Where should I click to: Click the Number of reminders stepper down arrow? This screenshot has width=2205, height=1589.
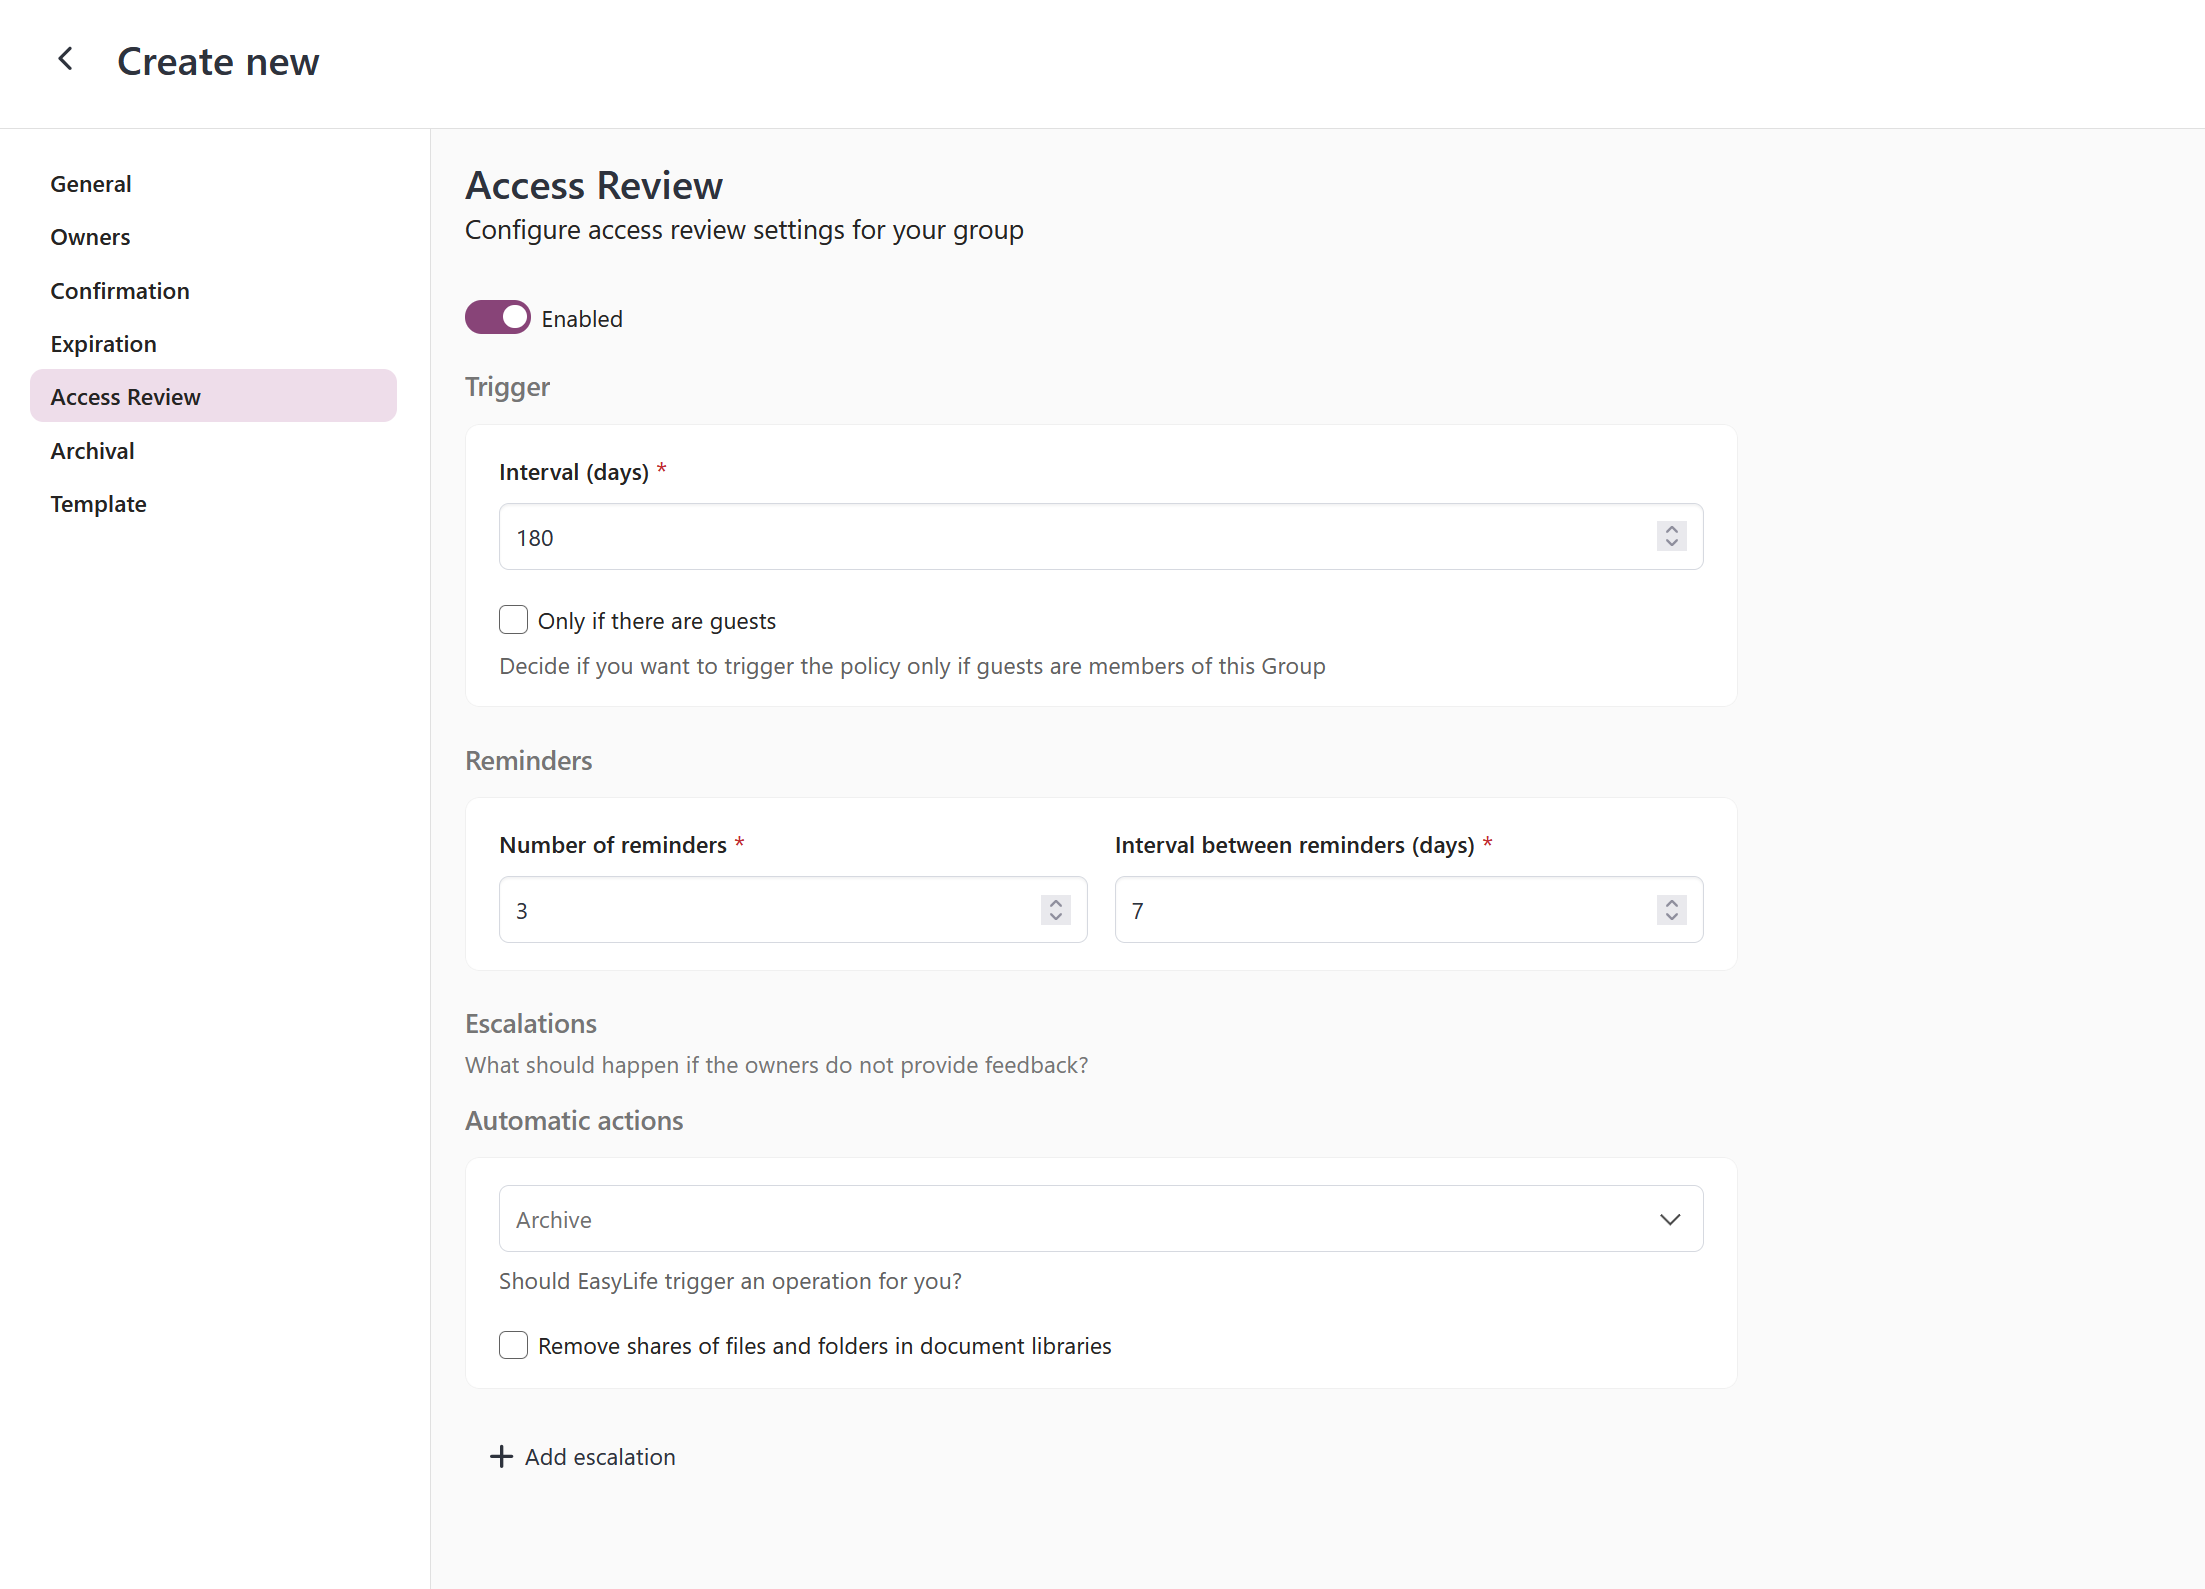[x=1054, y=916]
